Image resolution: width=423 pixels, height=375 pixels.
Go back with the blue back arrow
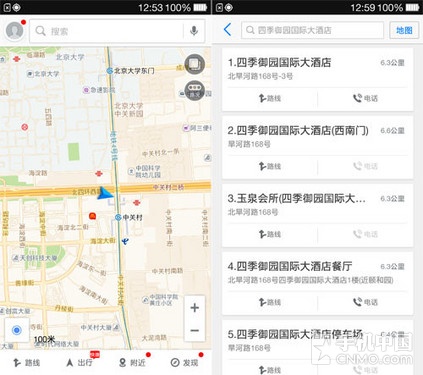[227, 30]
